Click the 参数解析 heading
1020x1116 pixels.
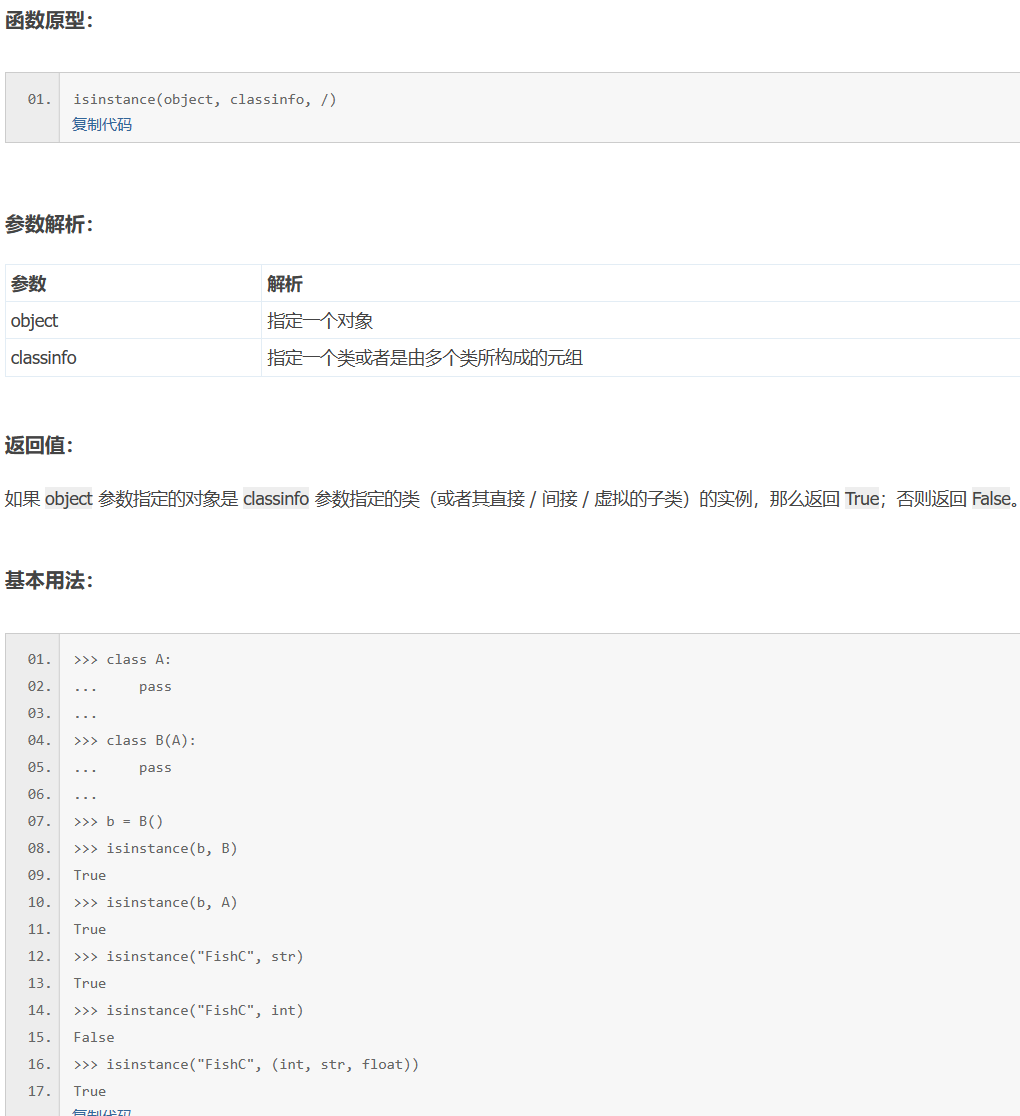(46, 225)
